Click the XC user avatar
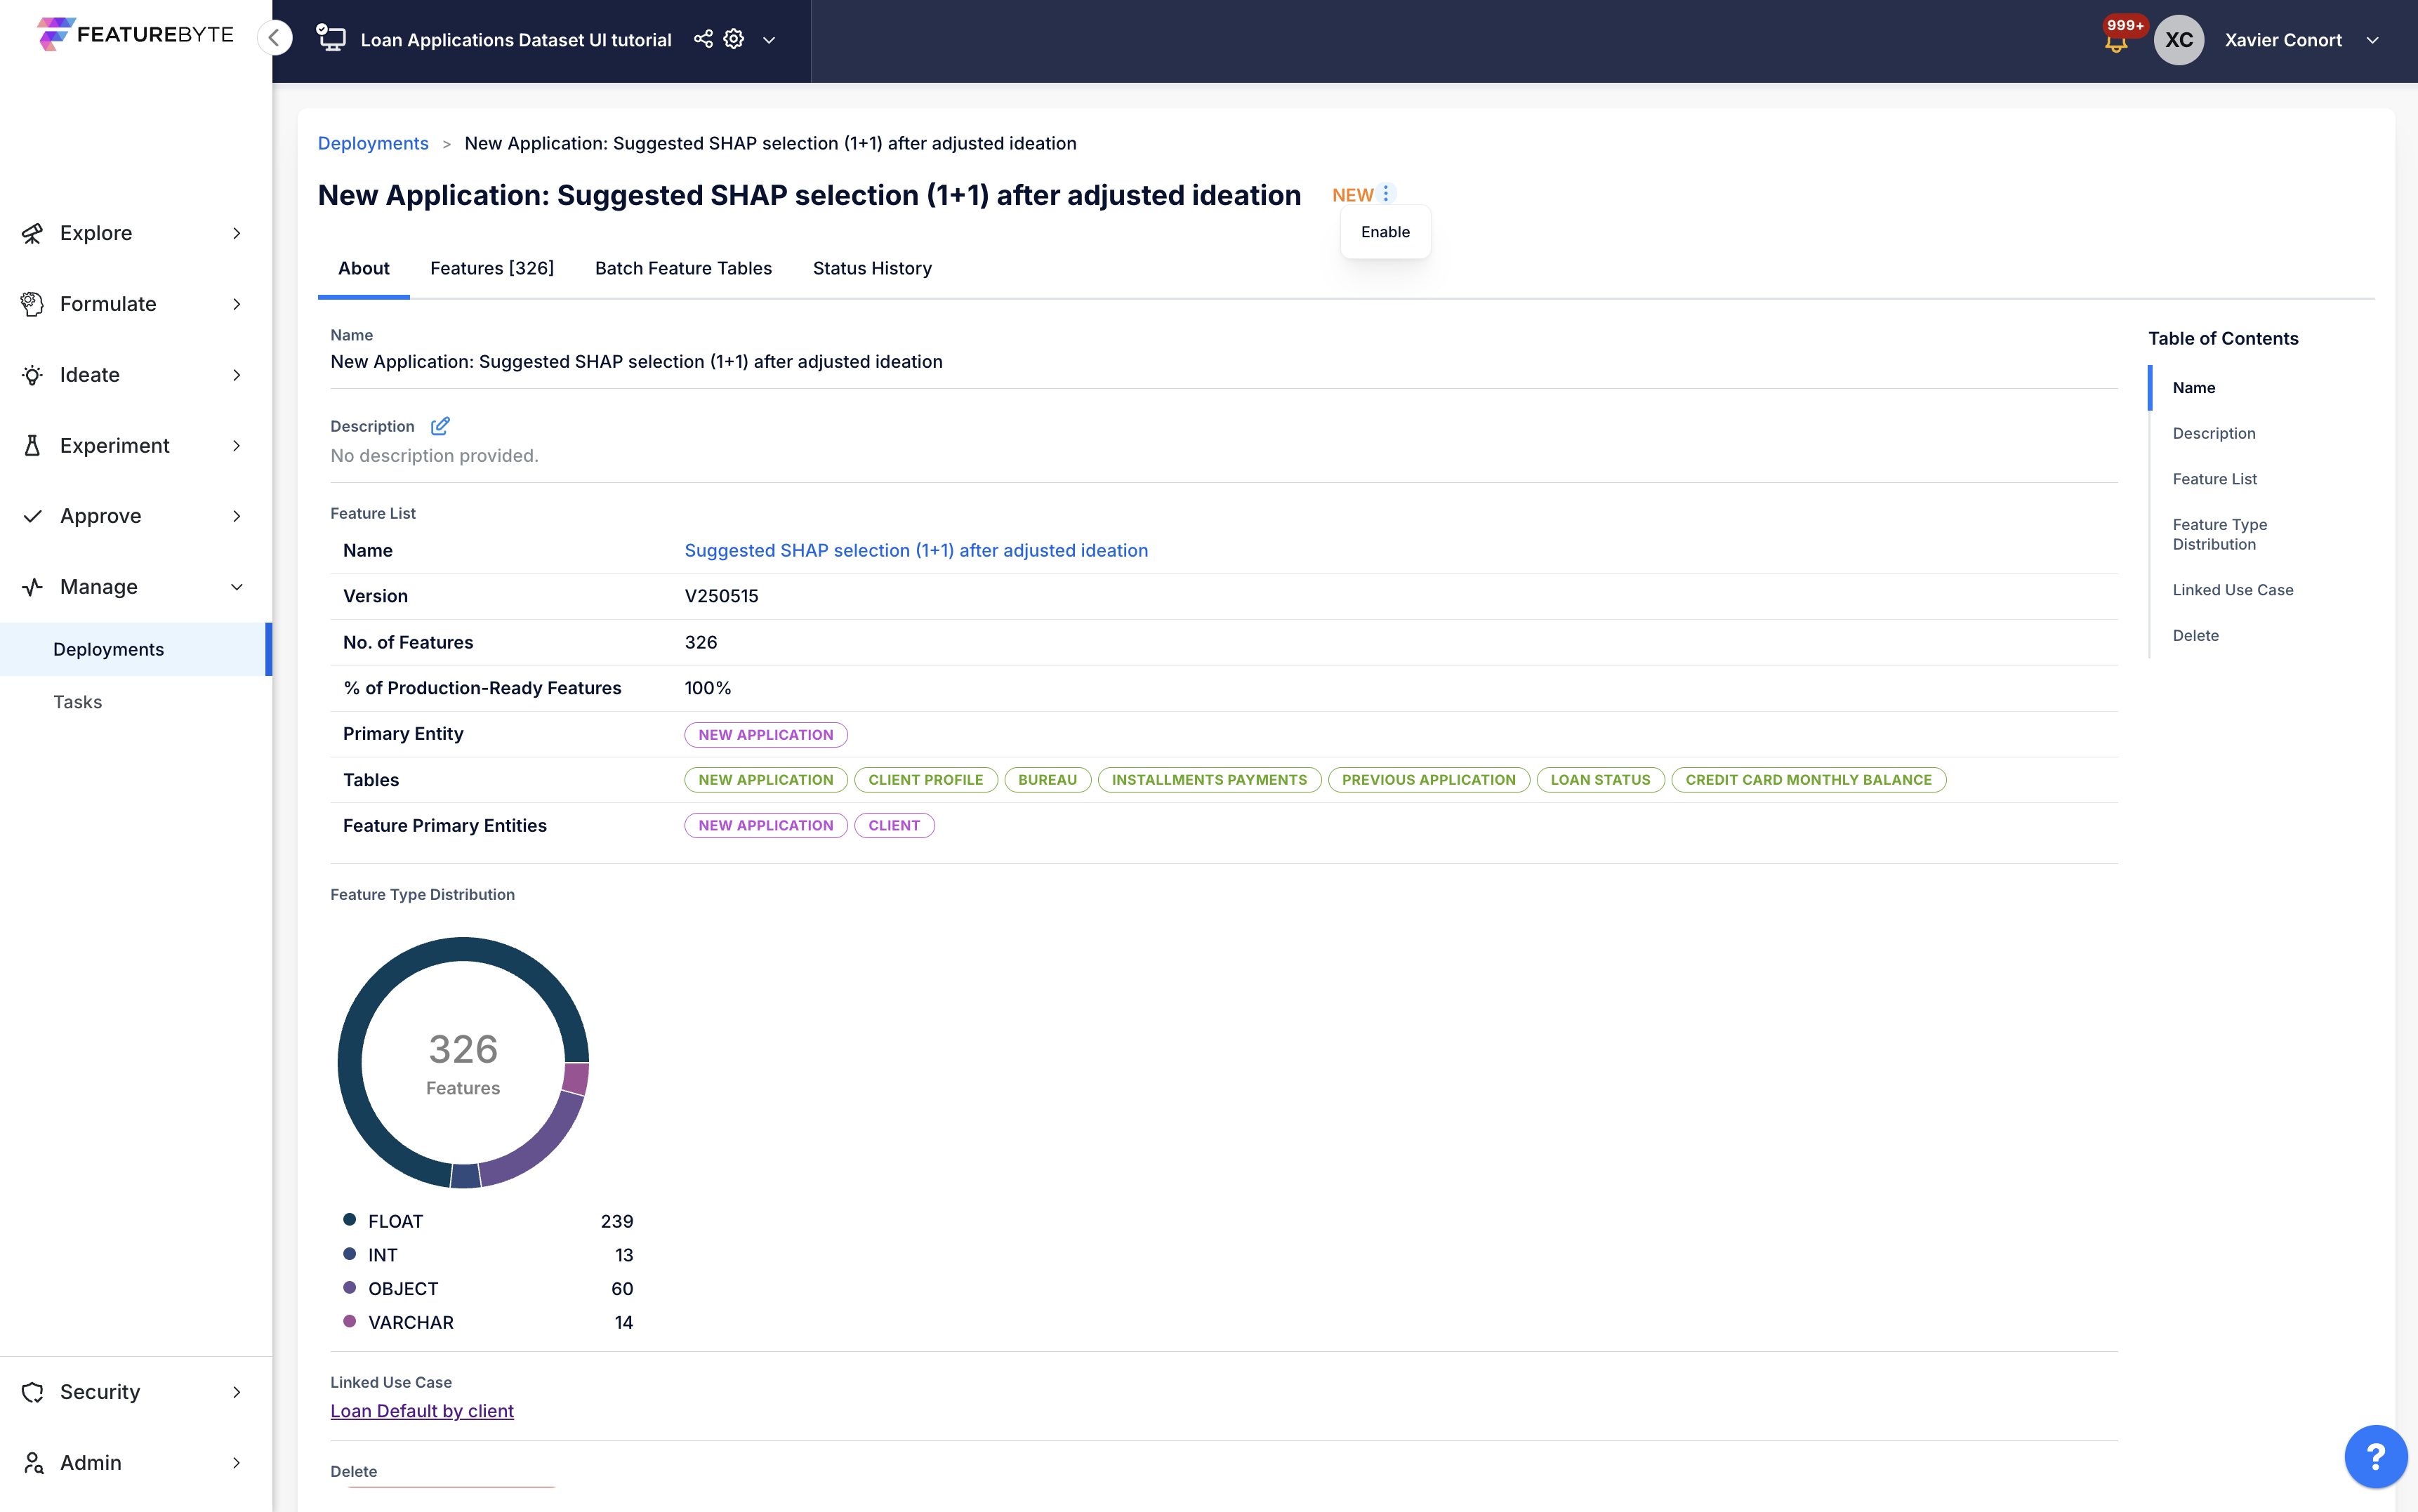Viewport: 2418px width, 1512px height. click(2179, 40)
